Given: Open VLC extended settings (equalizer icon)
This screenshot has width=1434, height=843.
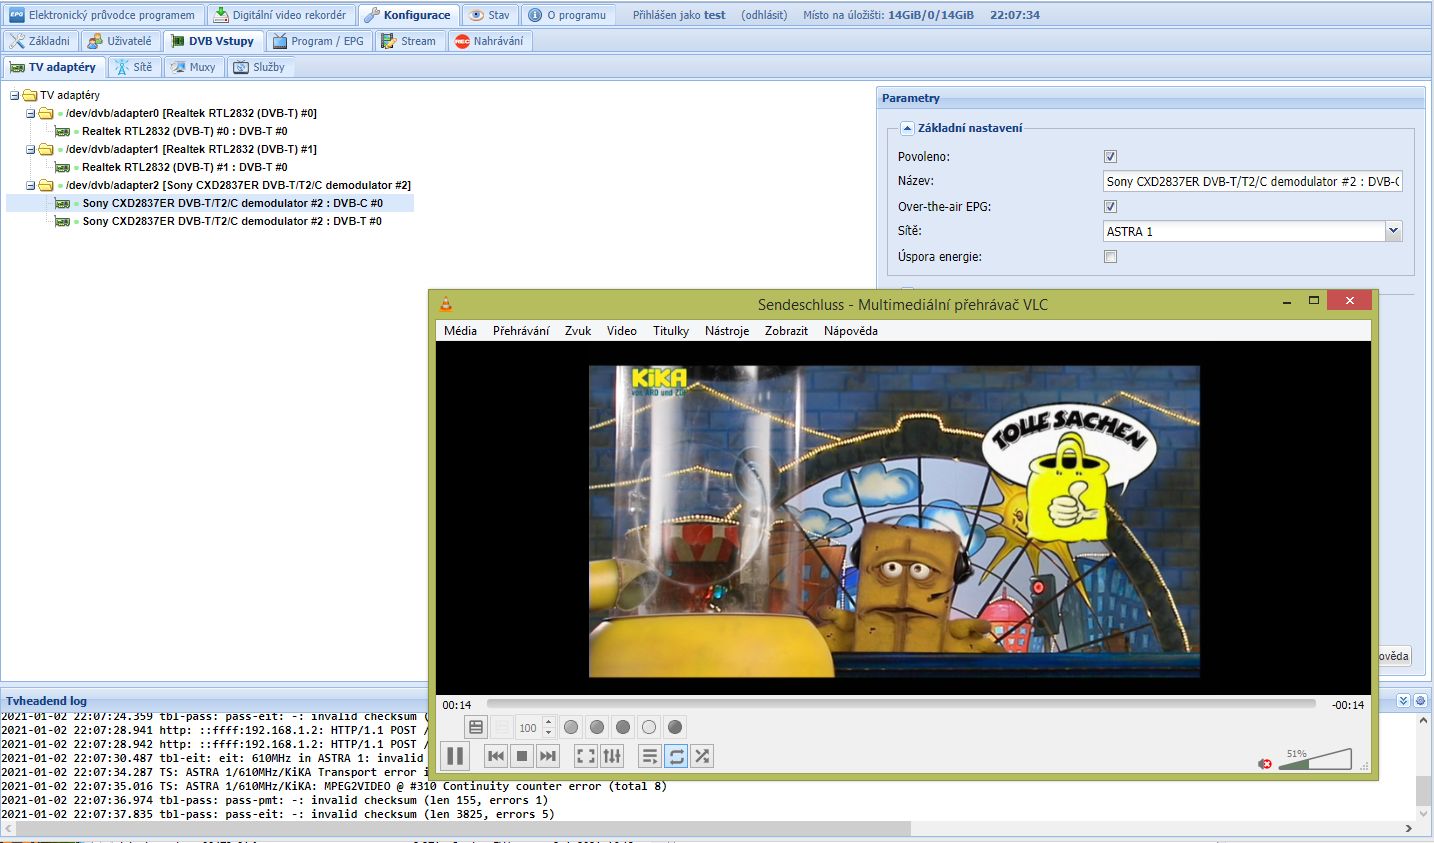Looking at the screenshot, I should click(x=612, y=756).
